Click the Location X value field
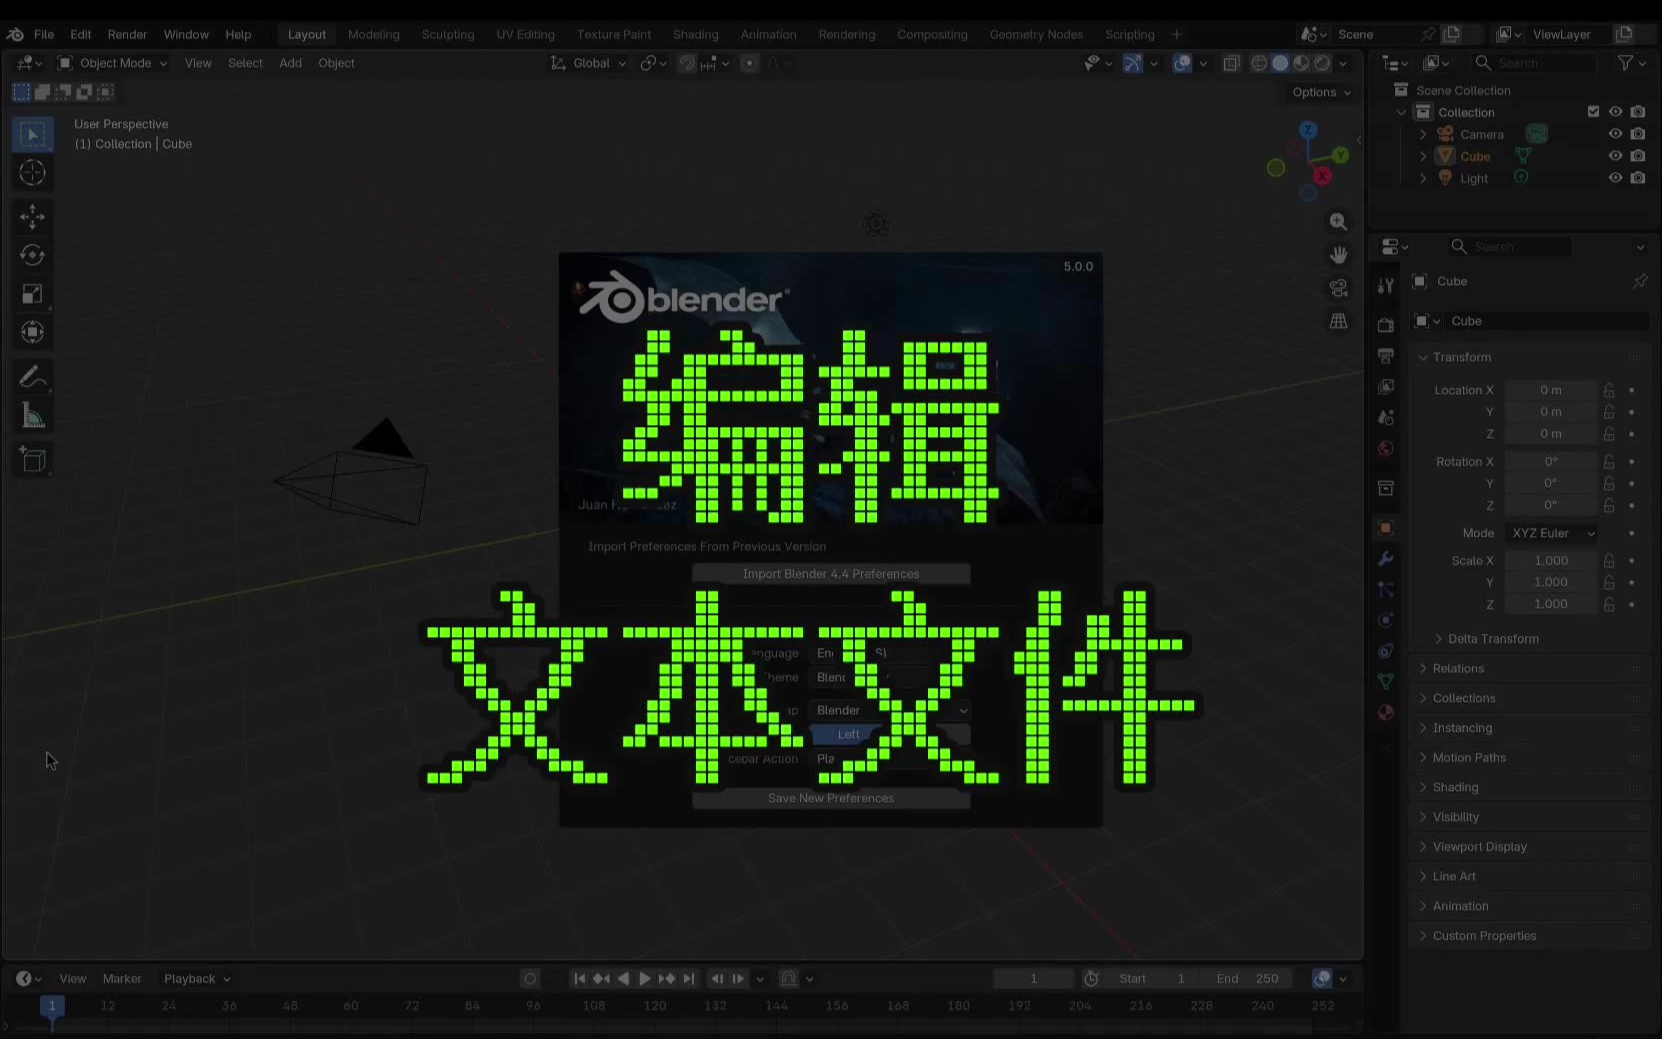 point(1550,390)
